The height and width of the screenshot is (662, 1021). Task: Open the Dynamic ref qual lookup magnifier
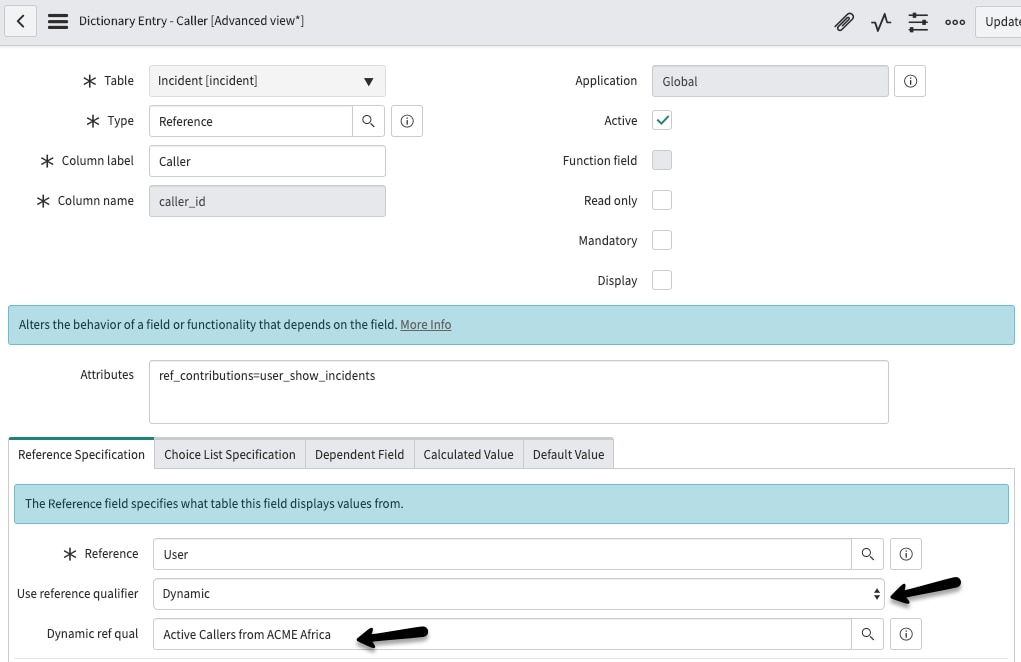tap(868, 633)
